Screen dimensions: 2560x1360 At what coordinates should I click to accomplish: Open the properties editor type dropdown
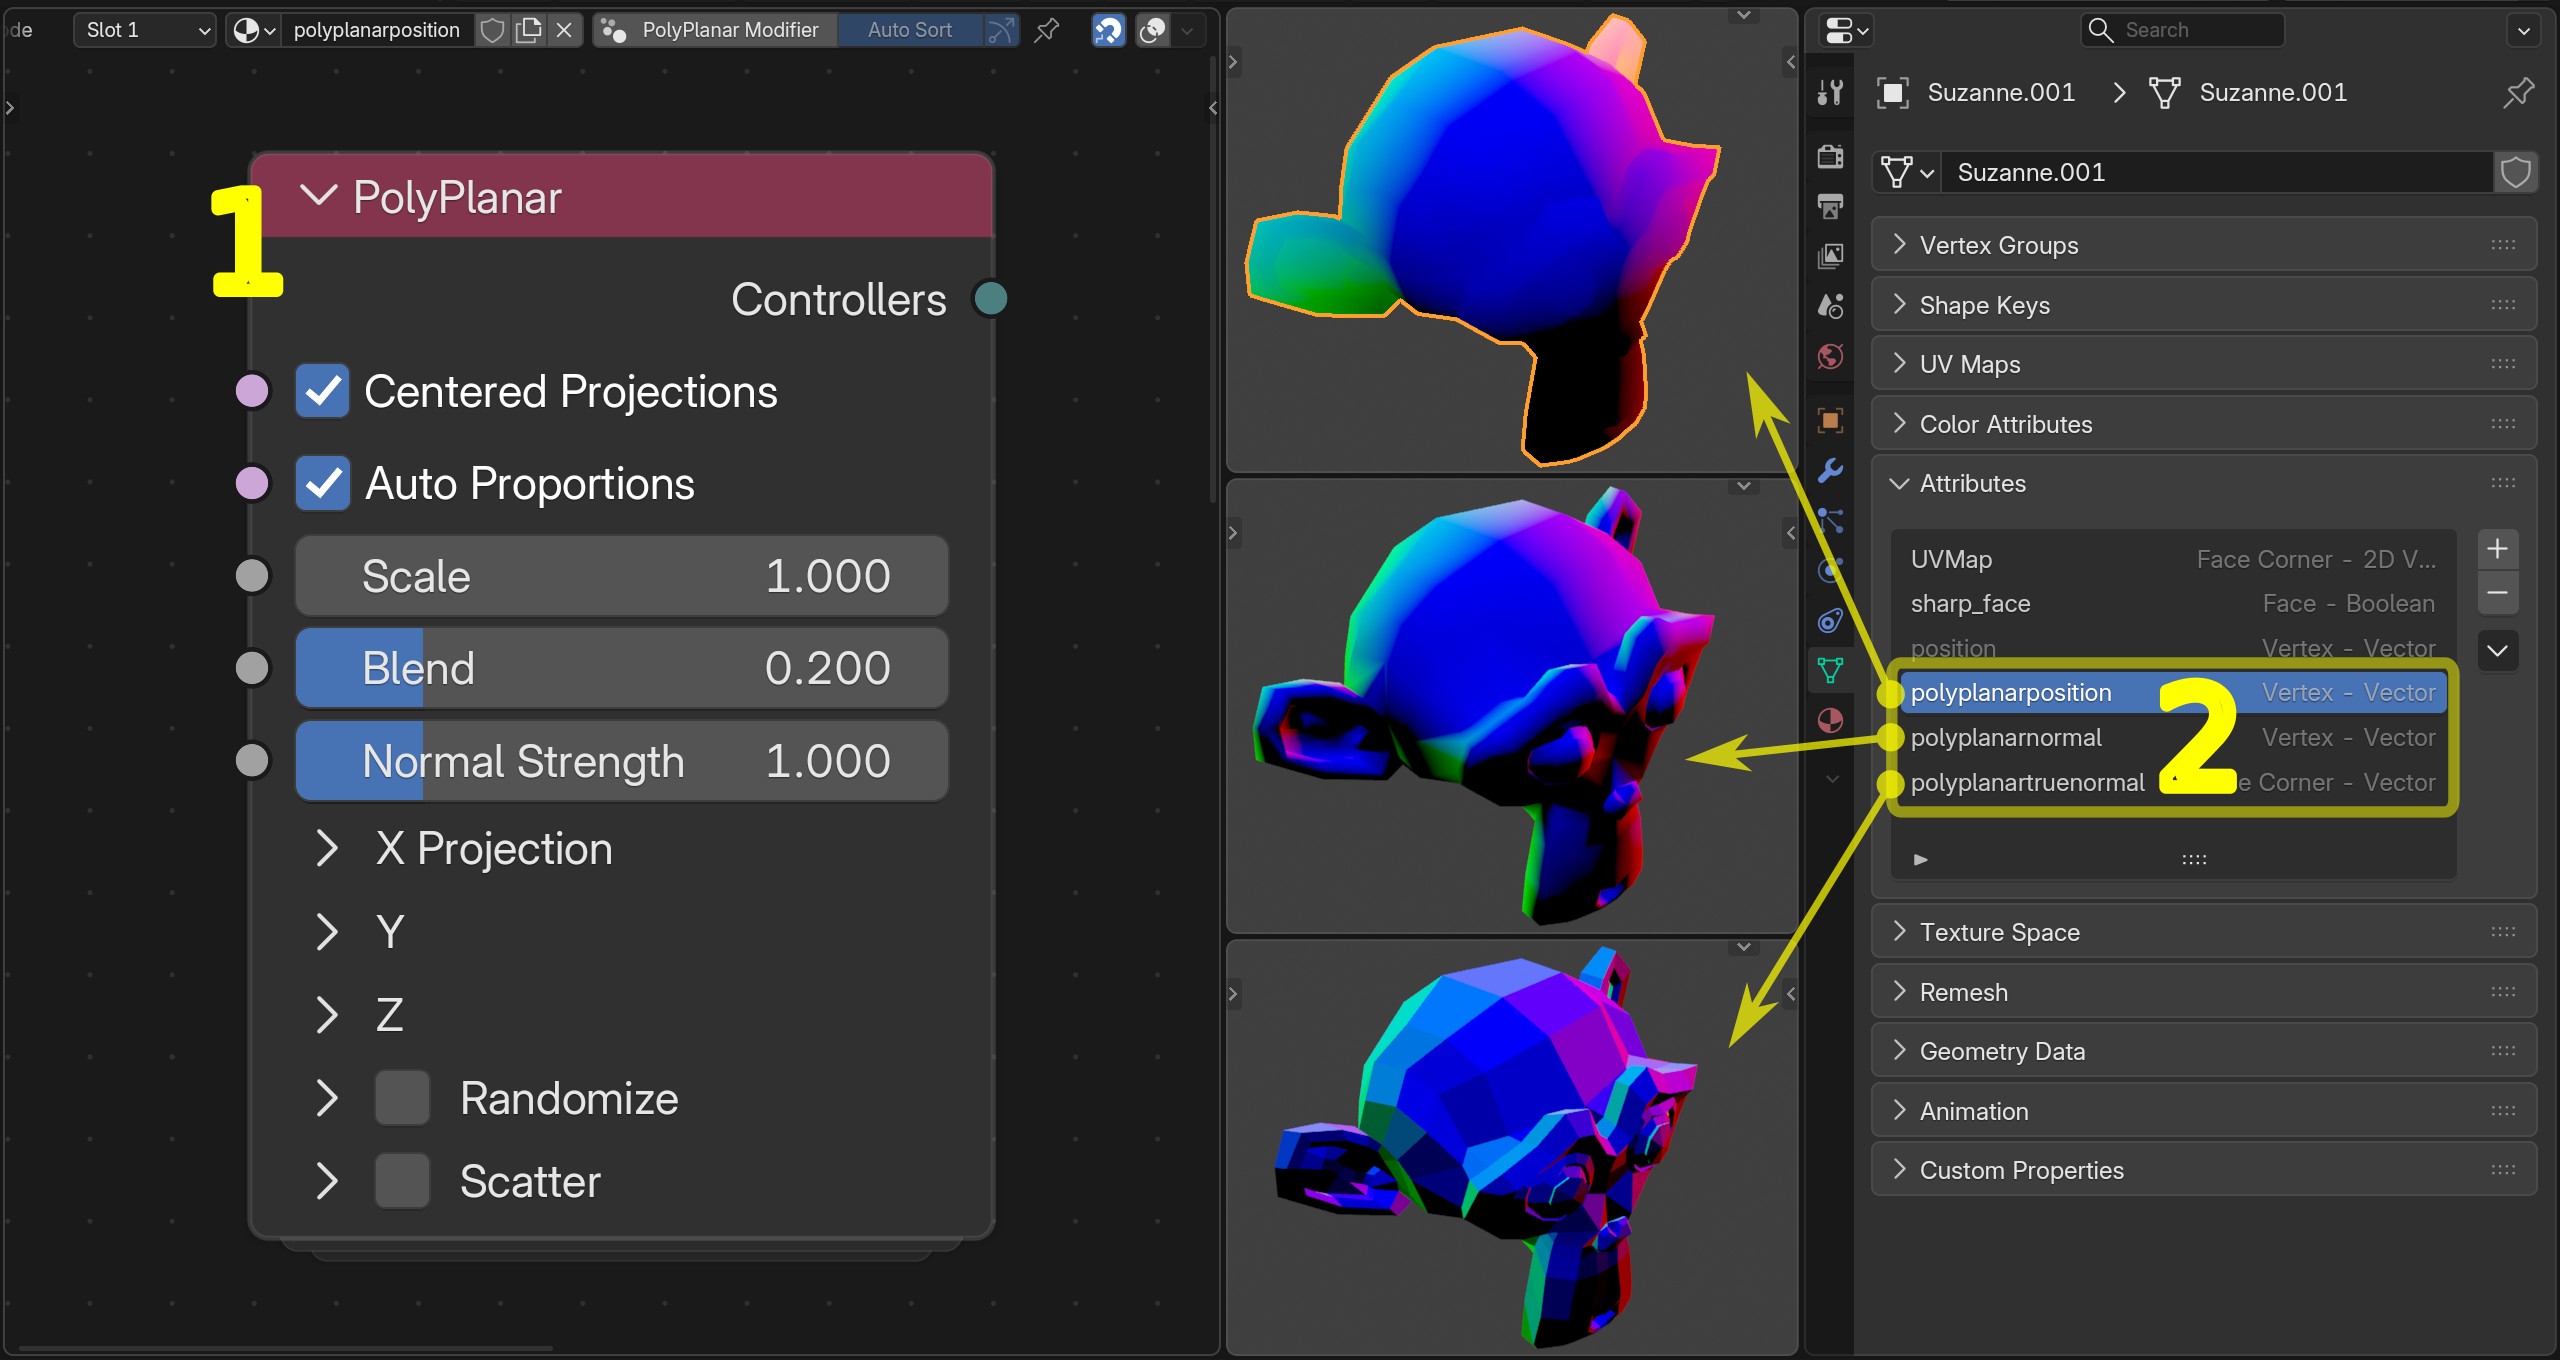[1846, 30]
